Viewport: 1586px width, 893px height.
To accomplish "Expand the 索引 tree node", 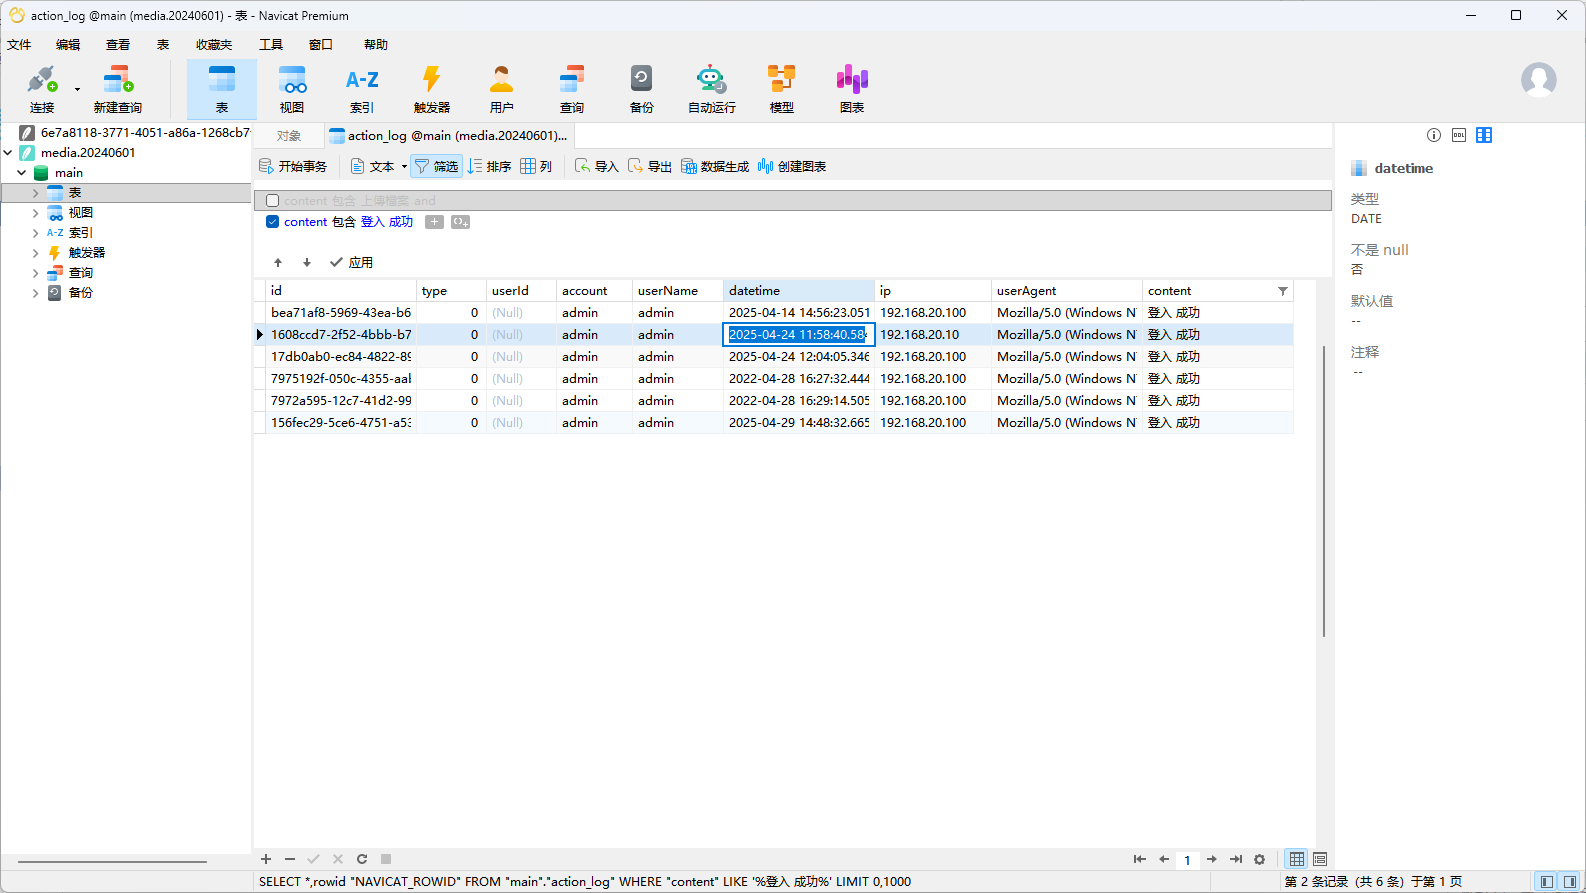I will pyautogui.click(x=36, y=233).
